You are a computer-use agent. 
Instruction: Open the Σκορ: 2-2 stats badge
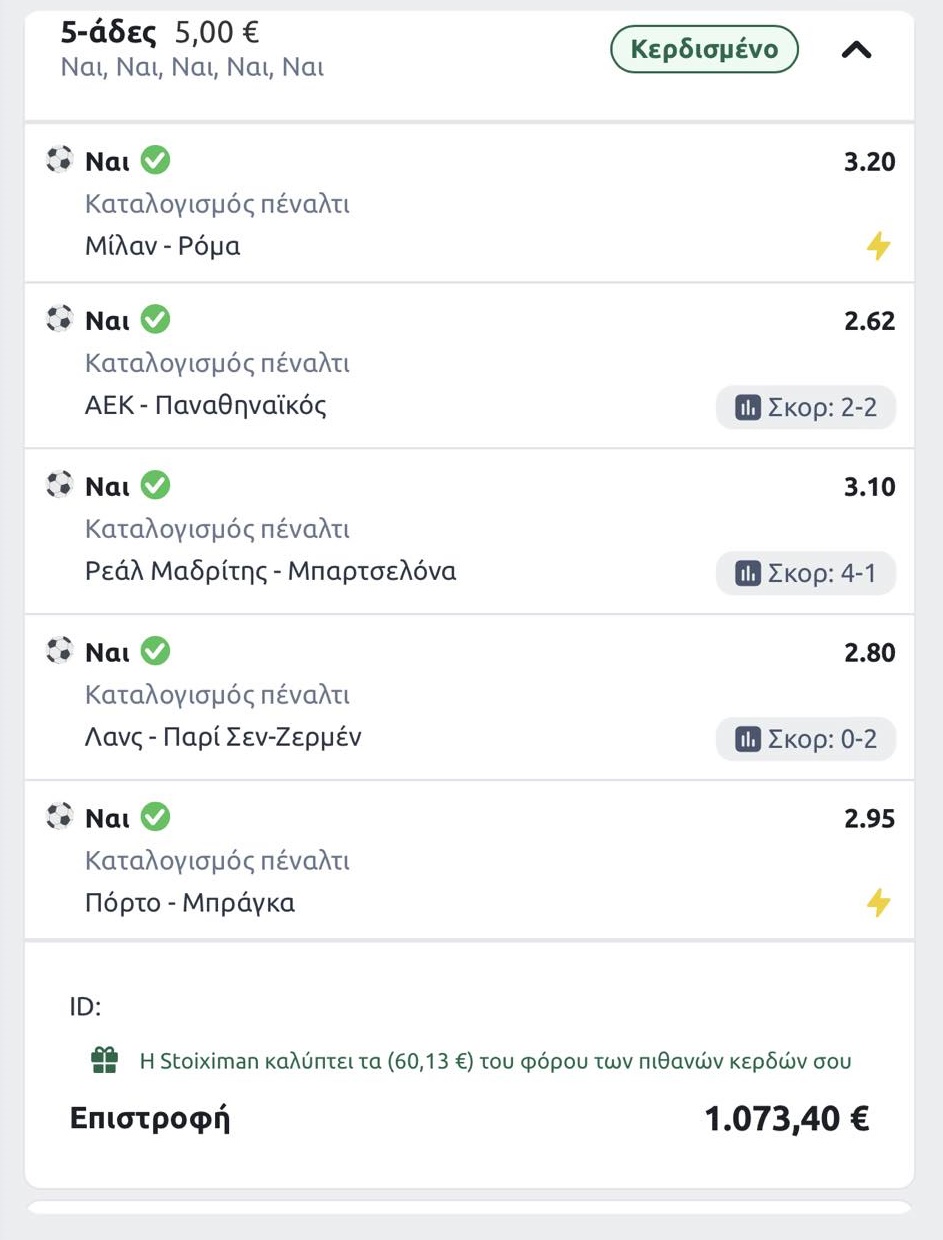tap(806, 407)
